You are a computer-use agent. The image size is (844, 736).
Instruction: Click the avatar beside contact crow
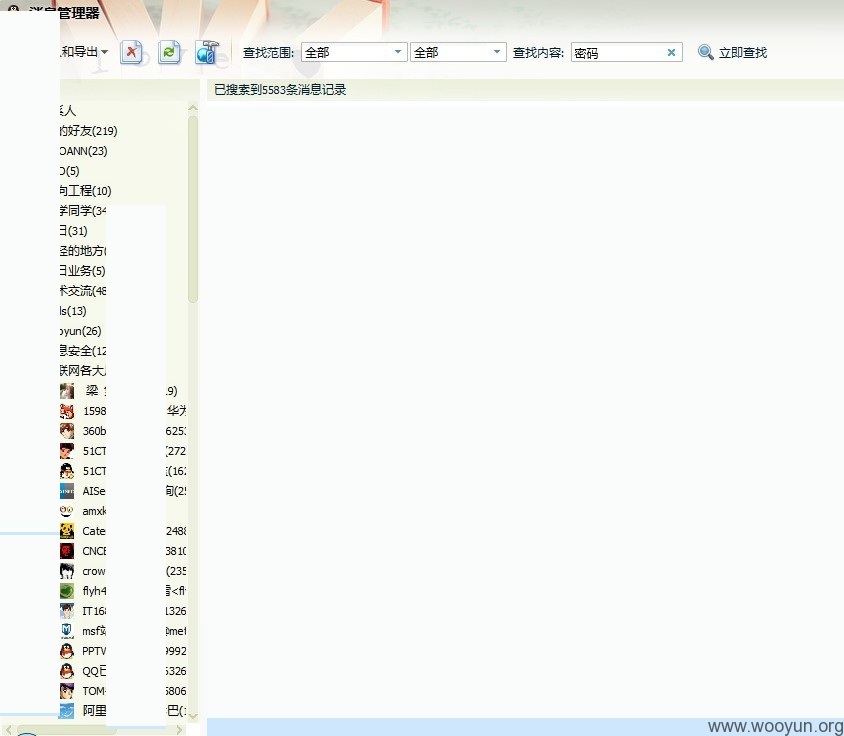[x=67, y=571]
